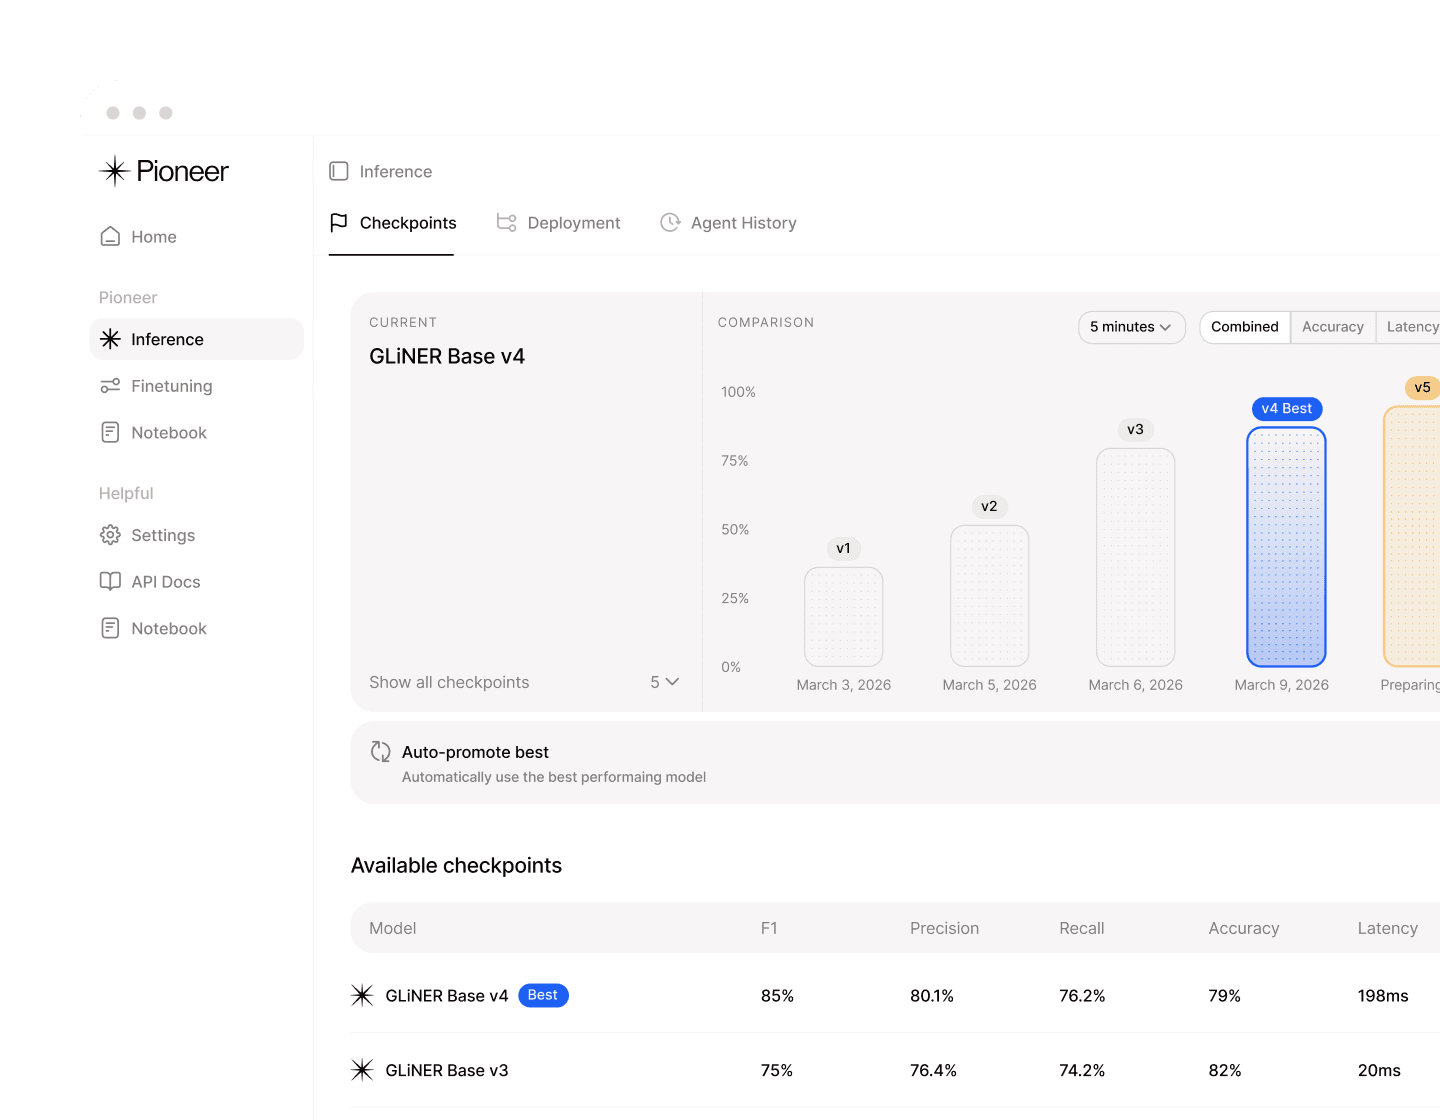1440x1120 pixels.
Task: Click the GLiNER Base v3 row star icon
Action: [362, 1069]
